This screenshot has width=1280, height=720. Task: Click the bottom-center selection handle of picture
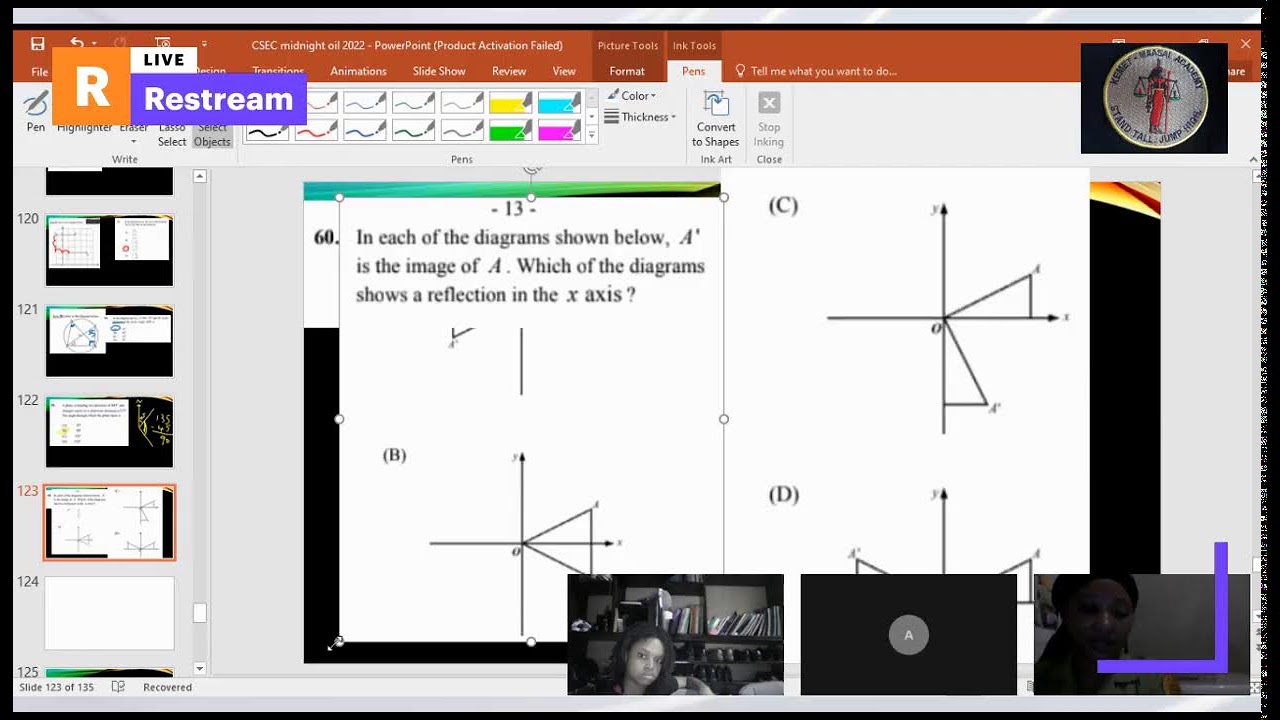pos(531,642)
